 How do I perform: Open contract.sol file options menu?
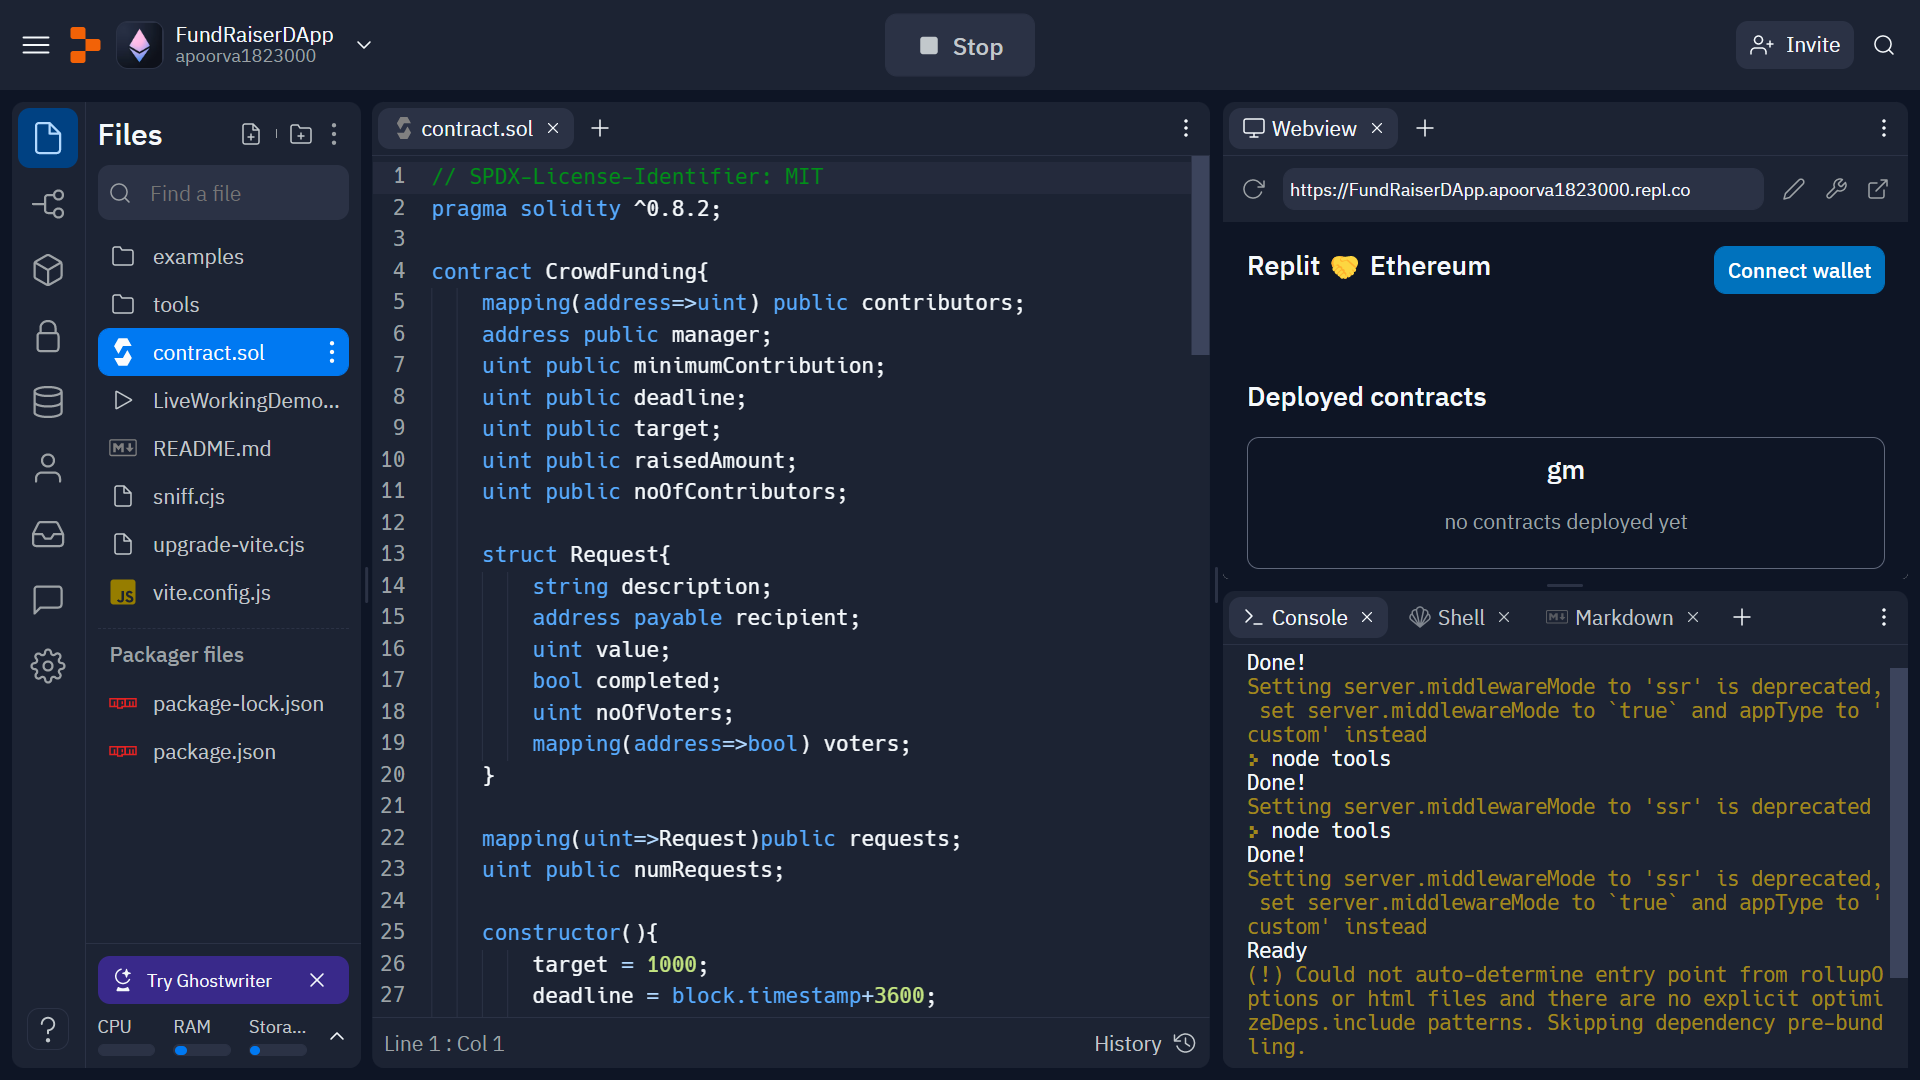332,352
